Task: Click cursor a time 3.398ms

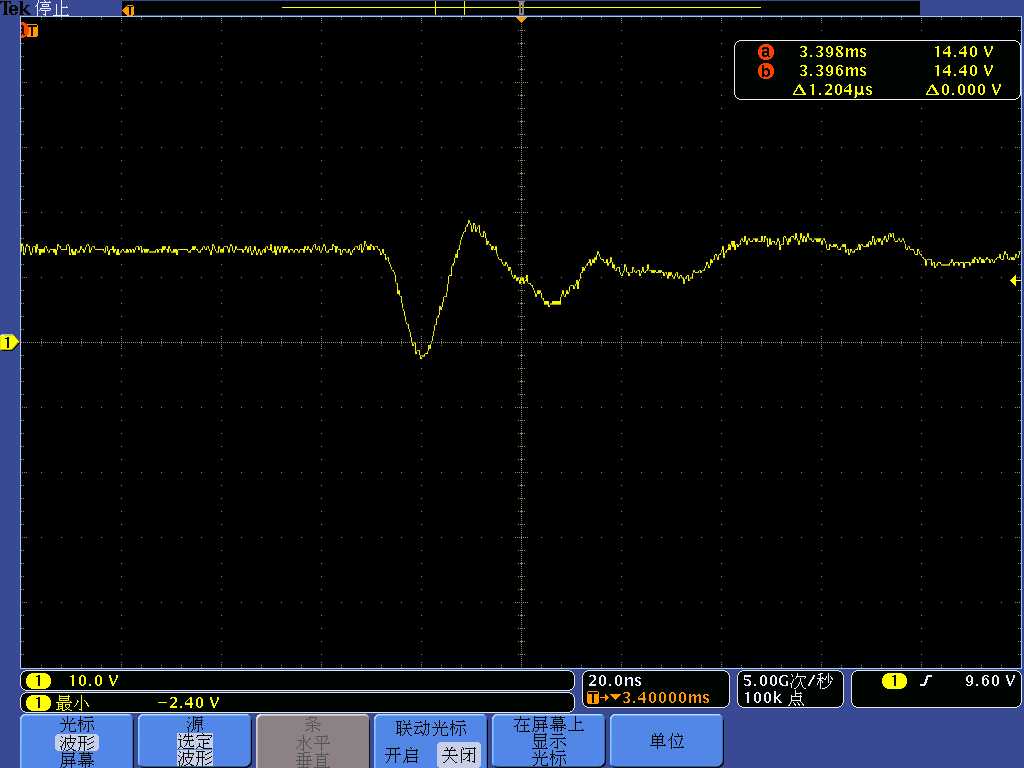Action: pos(833,52)
